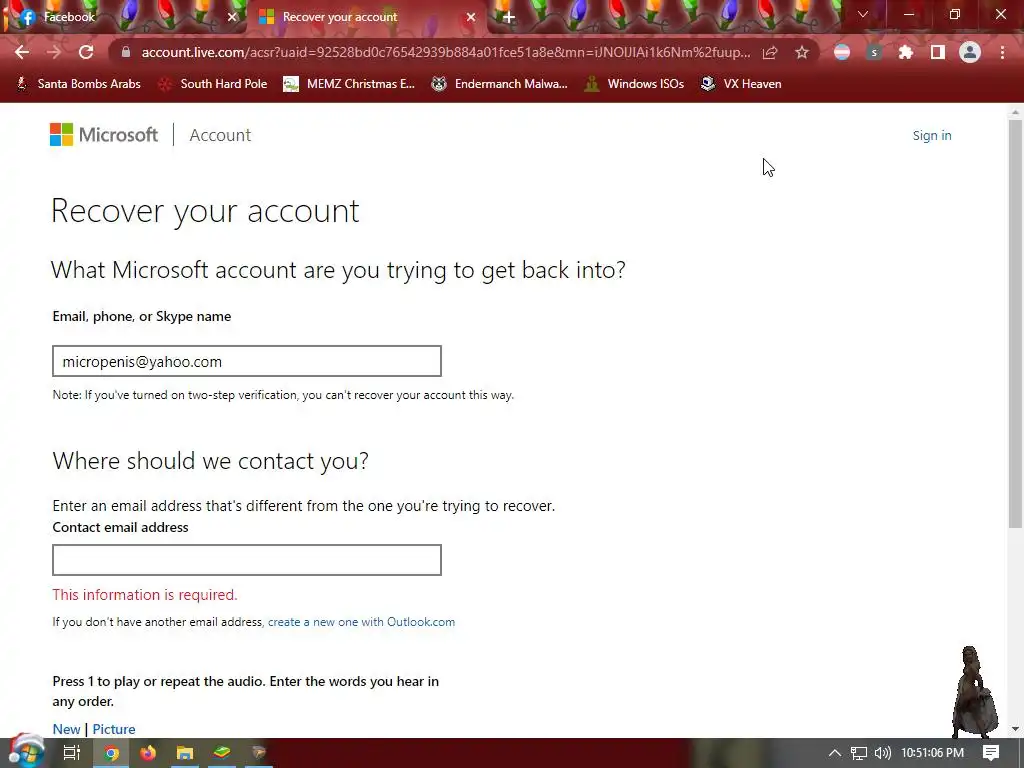Viewport: 1024px width, 768px height.
Task: Bookmark this page with the star icon
Action: pos(802,52)
